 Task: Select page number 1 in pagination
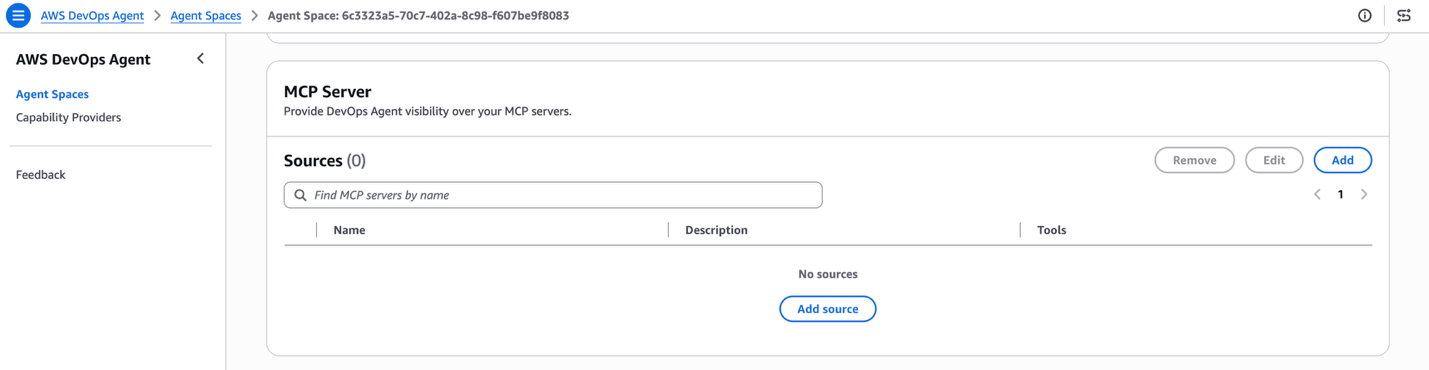pos(1340,194)
